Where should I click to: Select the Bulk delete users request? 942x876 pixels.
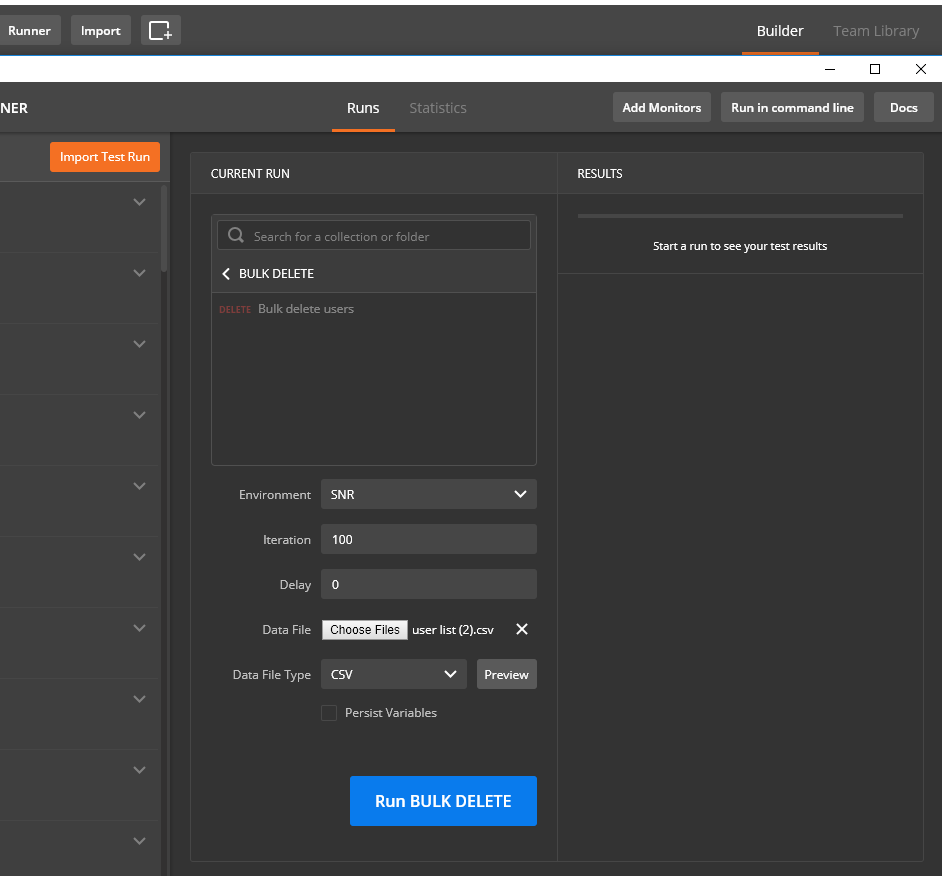pyautogui.click(x=305, y=309)
